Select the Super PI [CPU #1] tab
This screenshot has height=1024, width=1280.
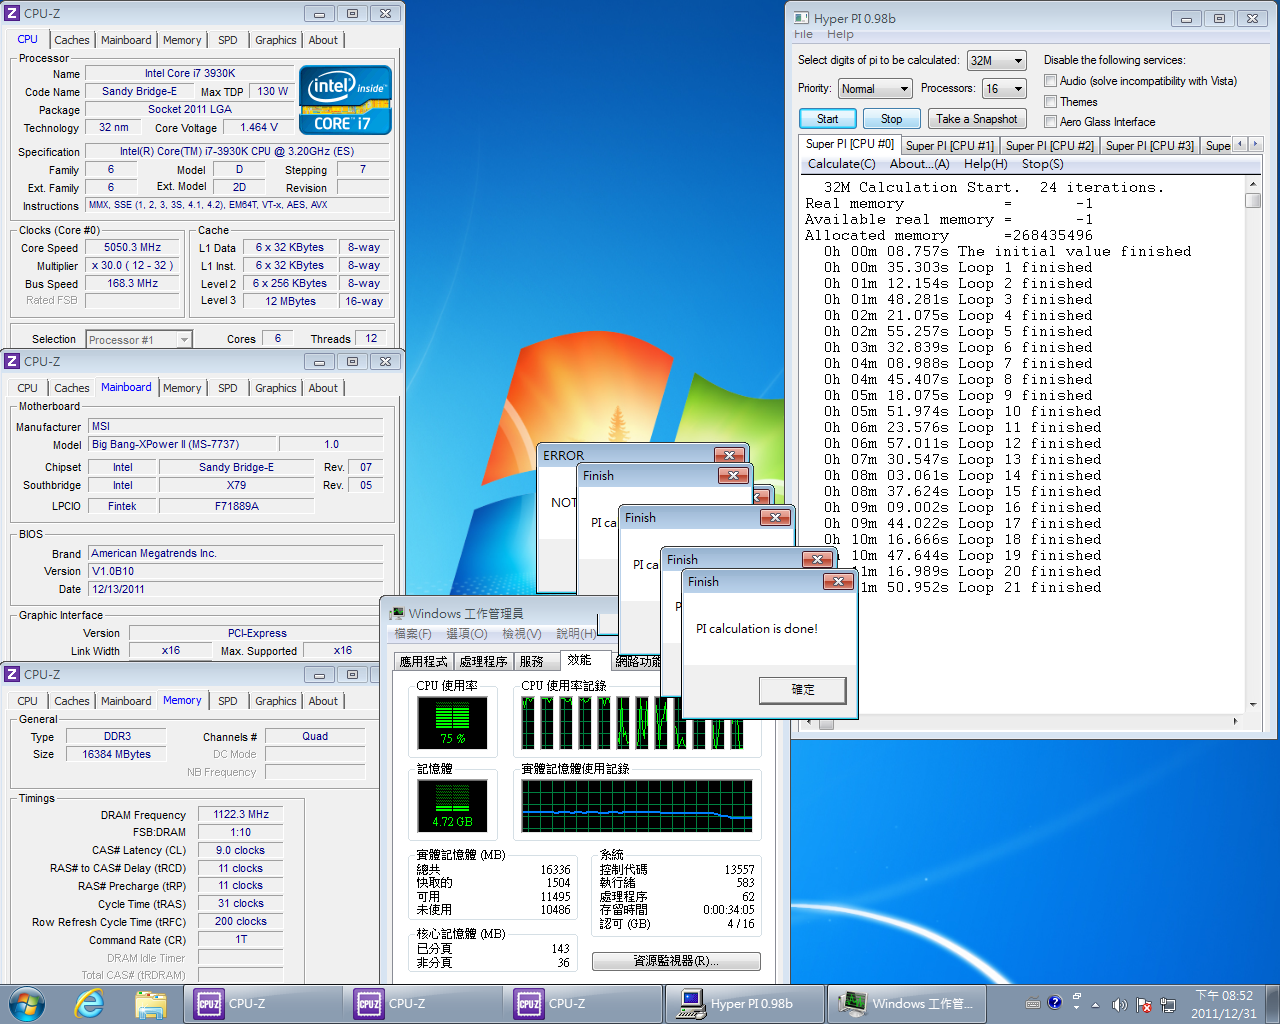click(950, 146)
